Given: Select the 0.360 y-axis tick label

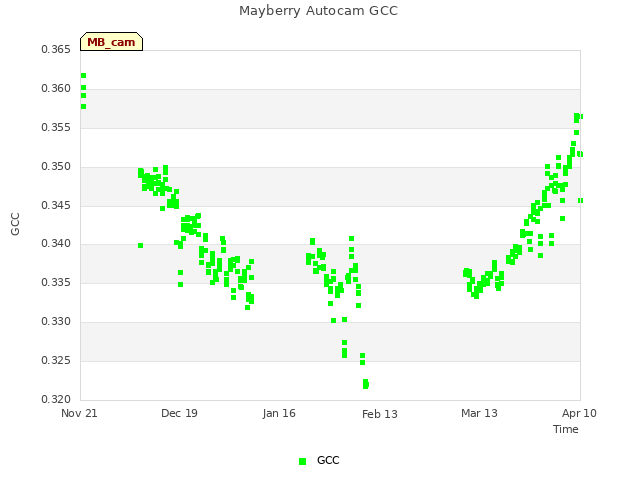Looking at the screenshot, I should click(56, 88).
